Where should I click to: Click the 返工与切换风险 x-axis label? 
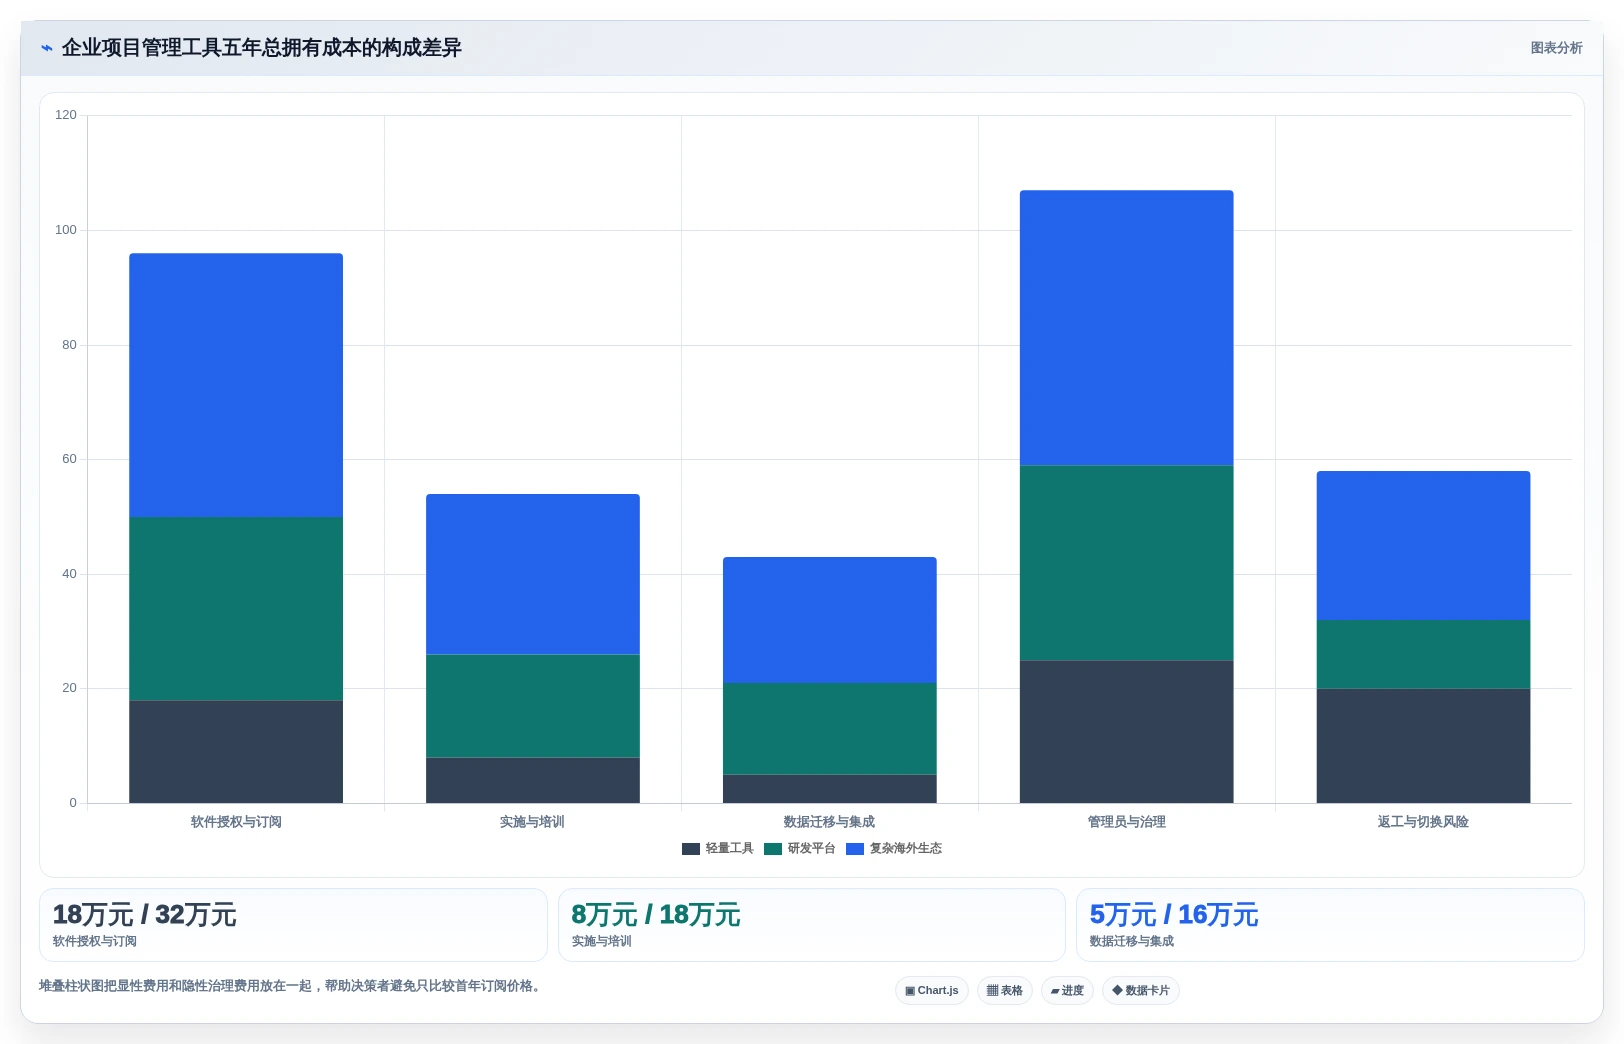tap(1423, 822)
